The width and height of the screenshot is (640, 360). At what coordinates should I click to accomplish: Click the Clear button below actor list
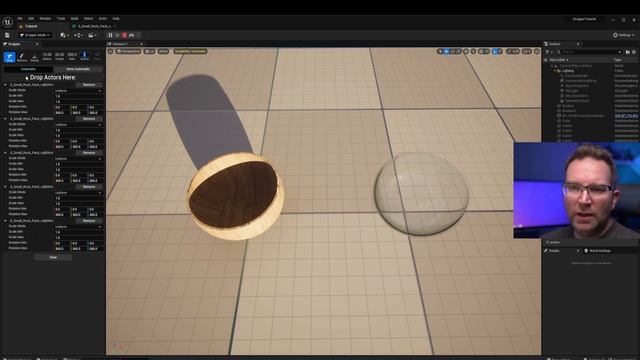coord(53,258)
